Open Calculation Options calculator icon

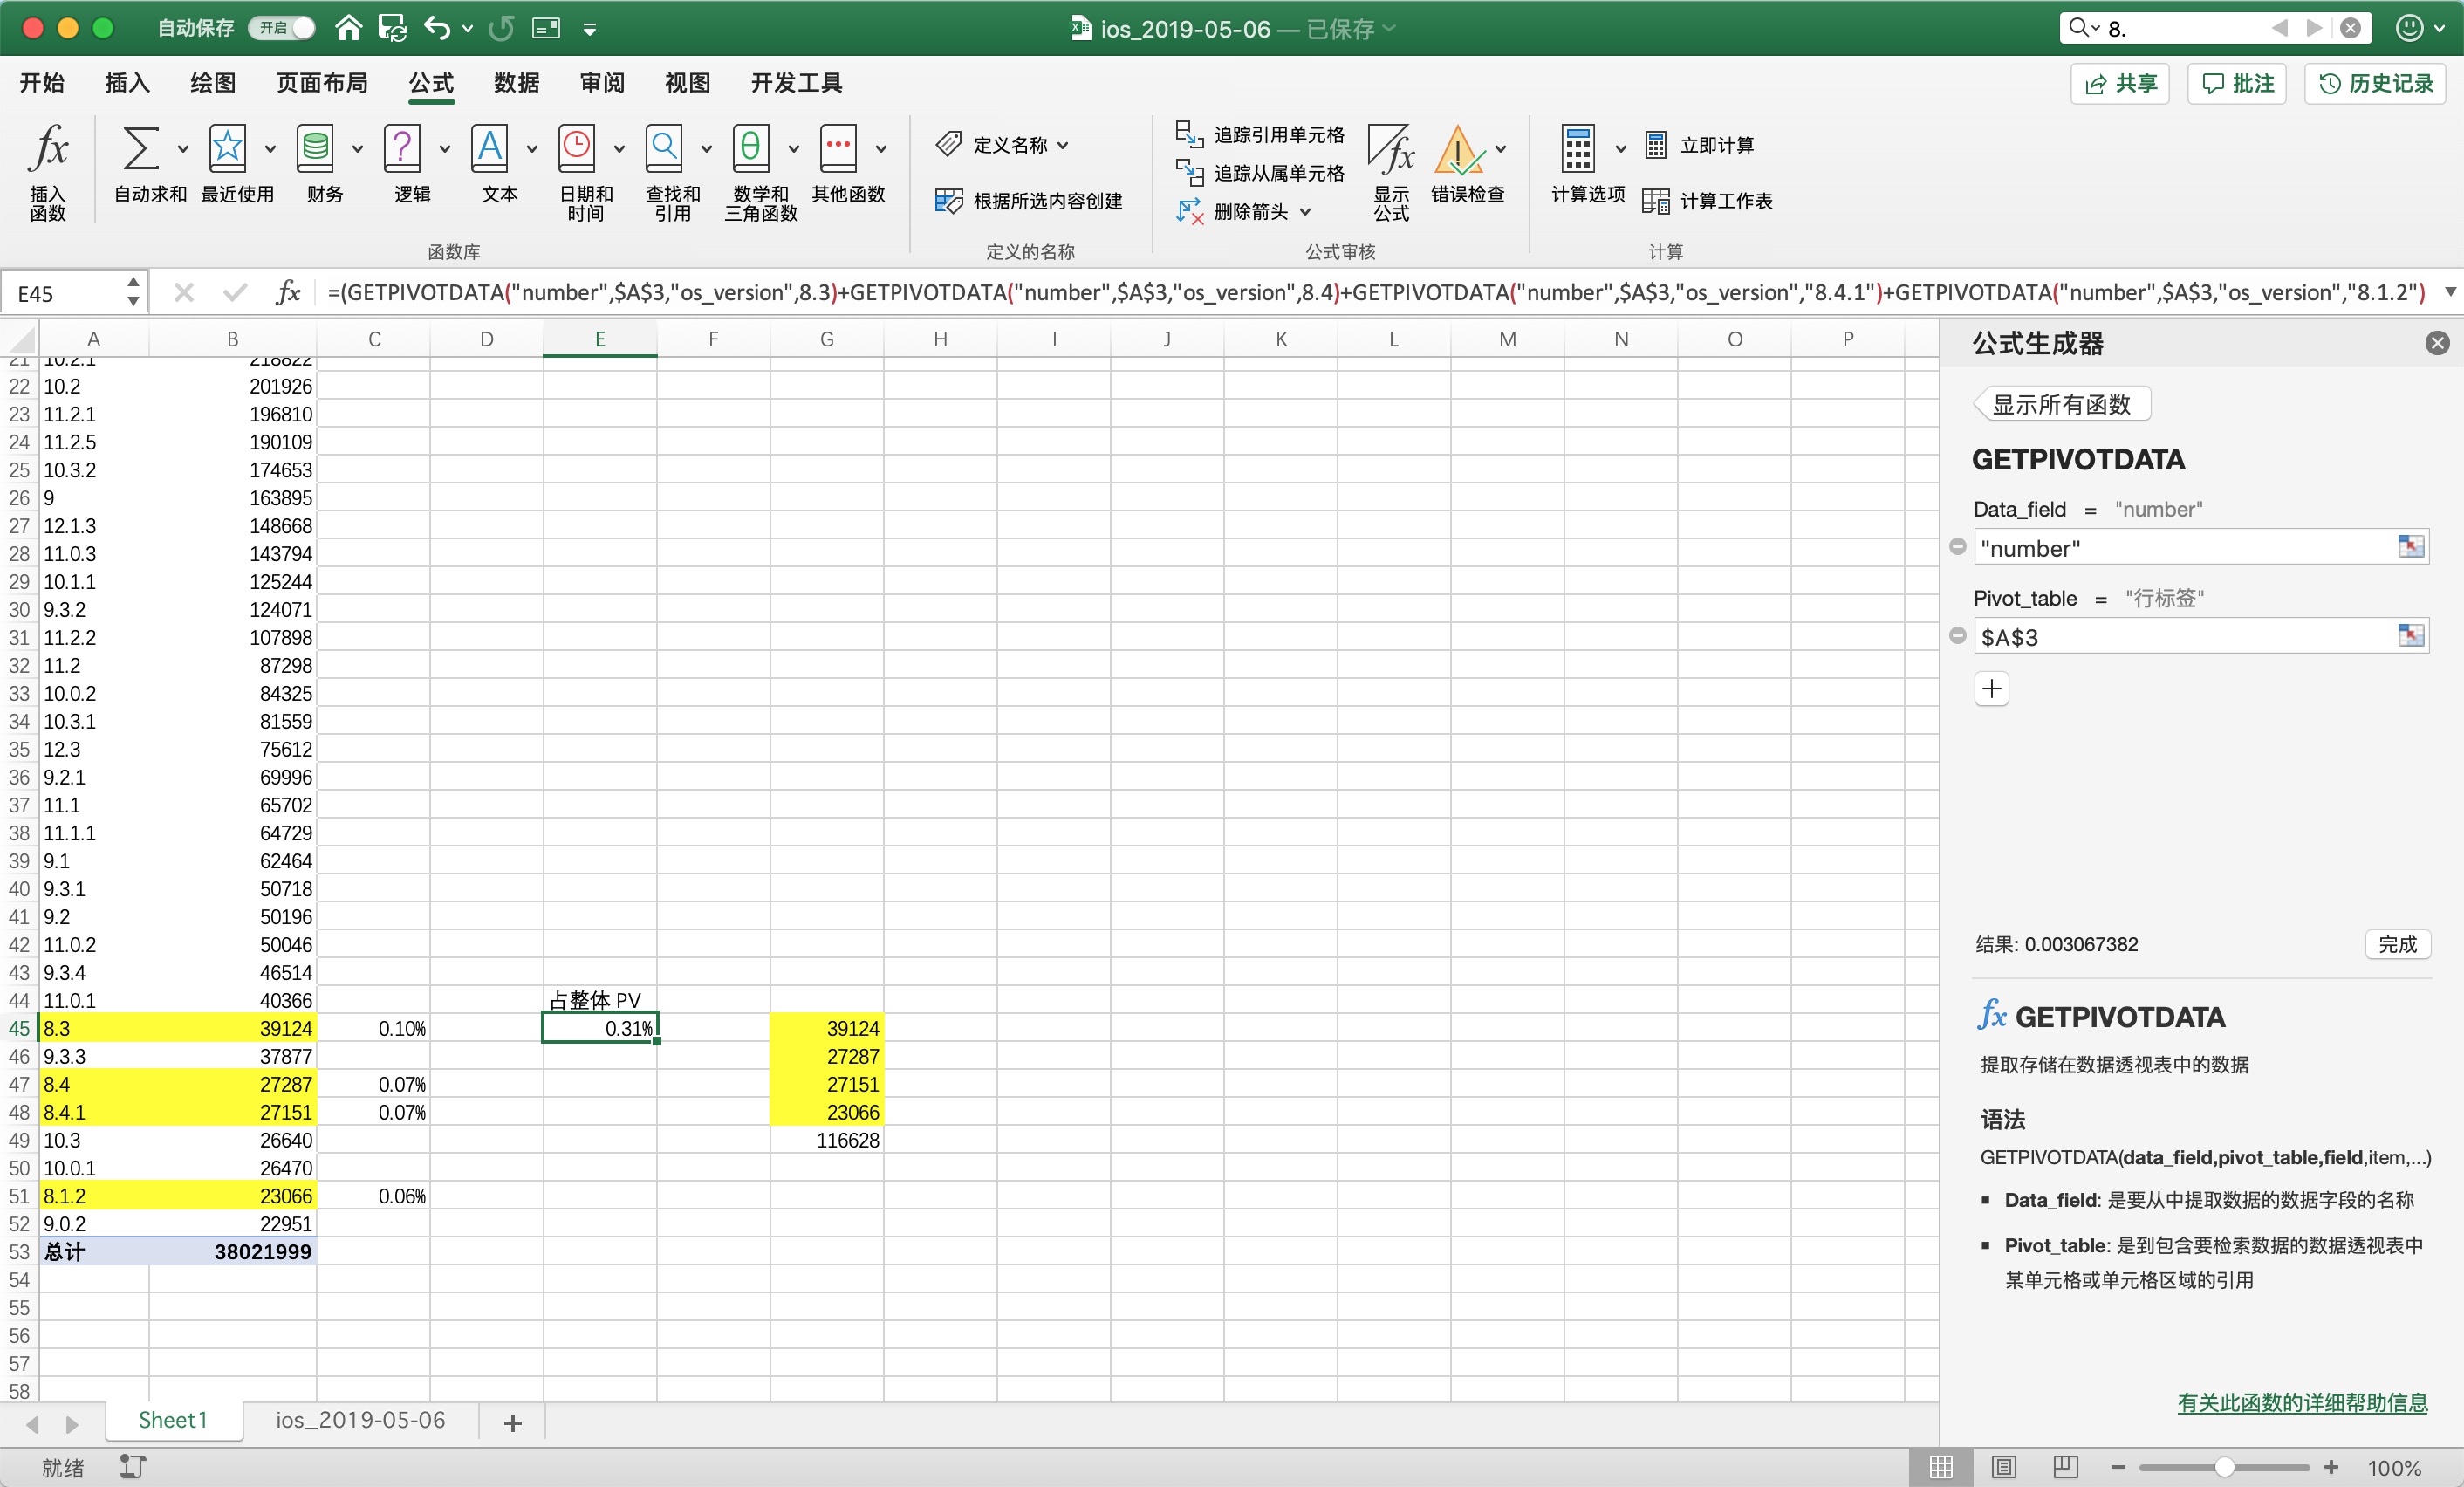click(x=1578, y=149)
